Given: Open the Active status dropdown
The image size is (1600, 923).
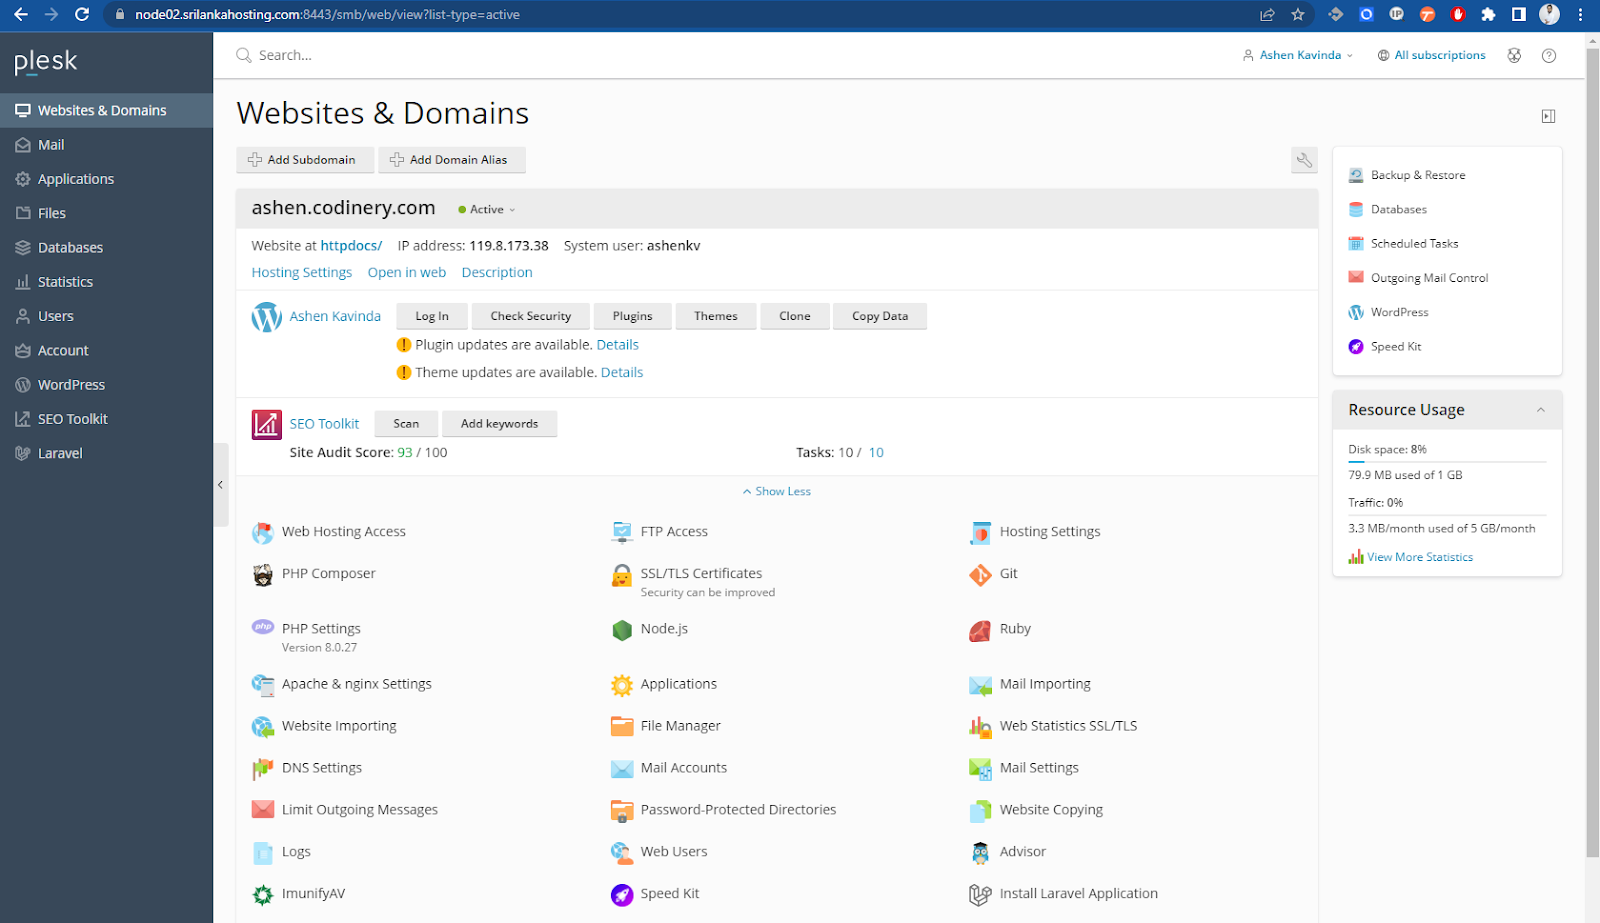Looking at the screenshot, I should pyautogui.click(x=487, y=210).
